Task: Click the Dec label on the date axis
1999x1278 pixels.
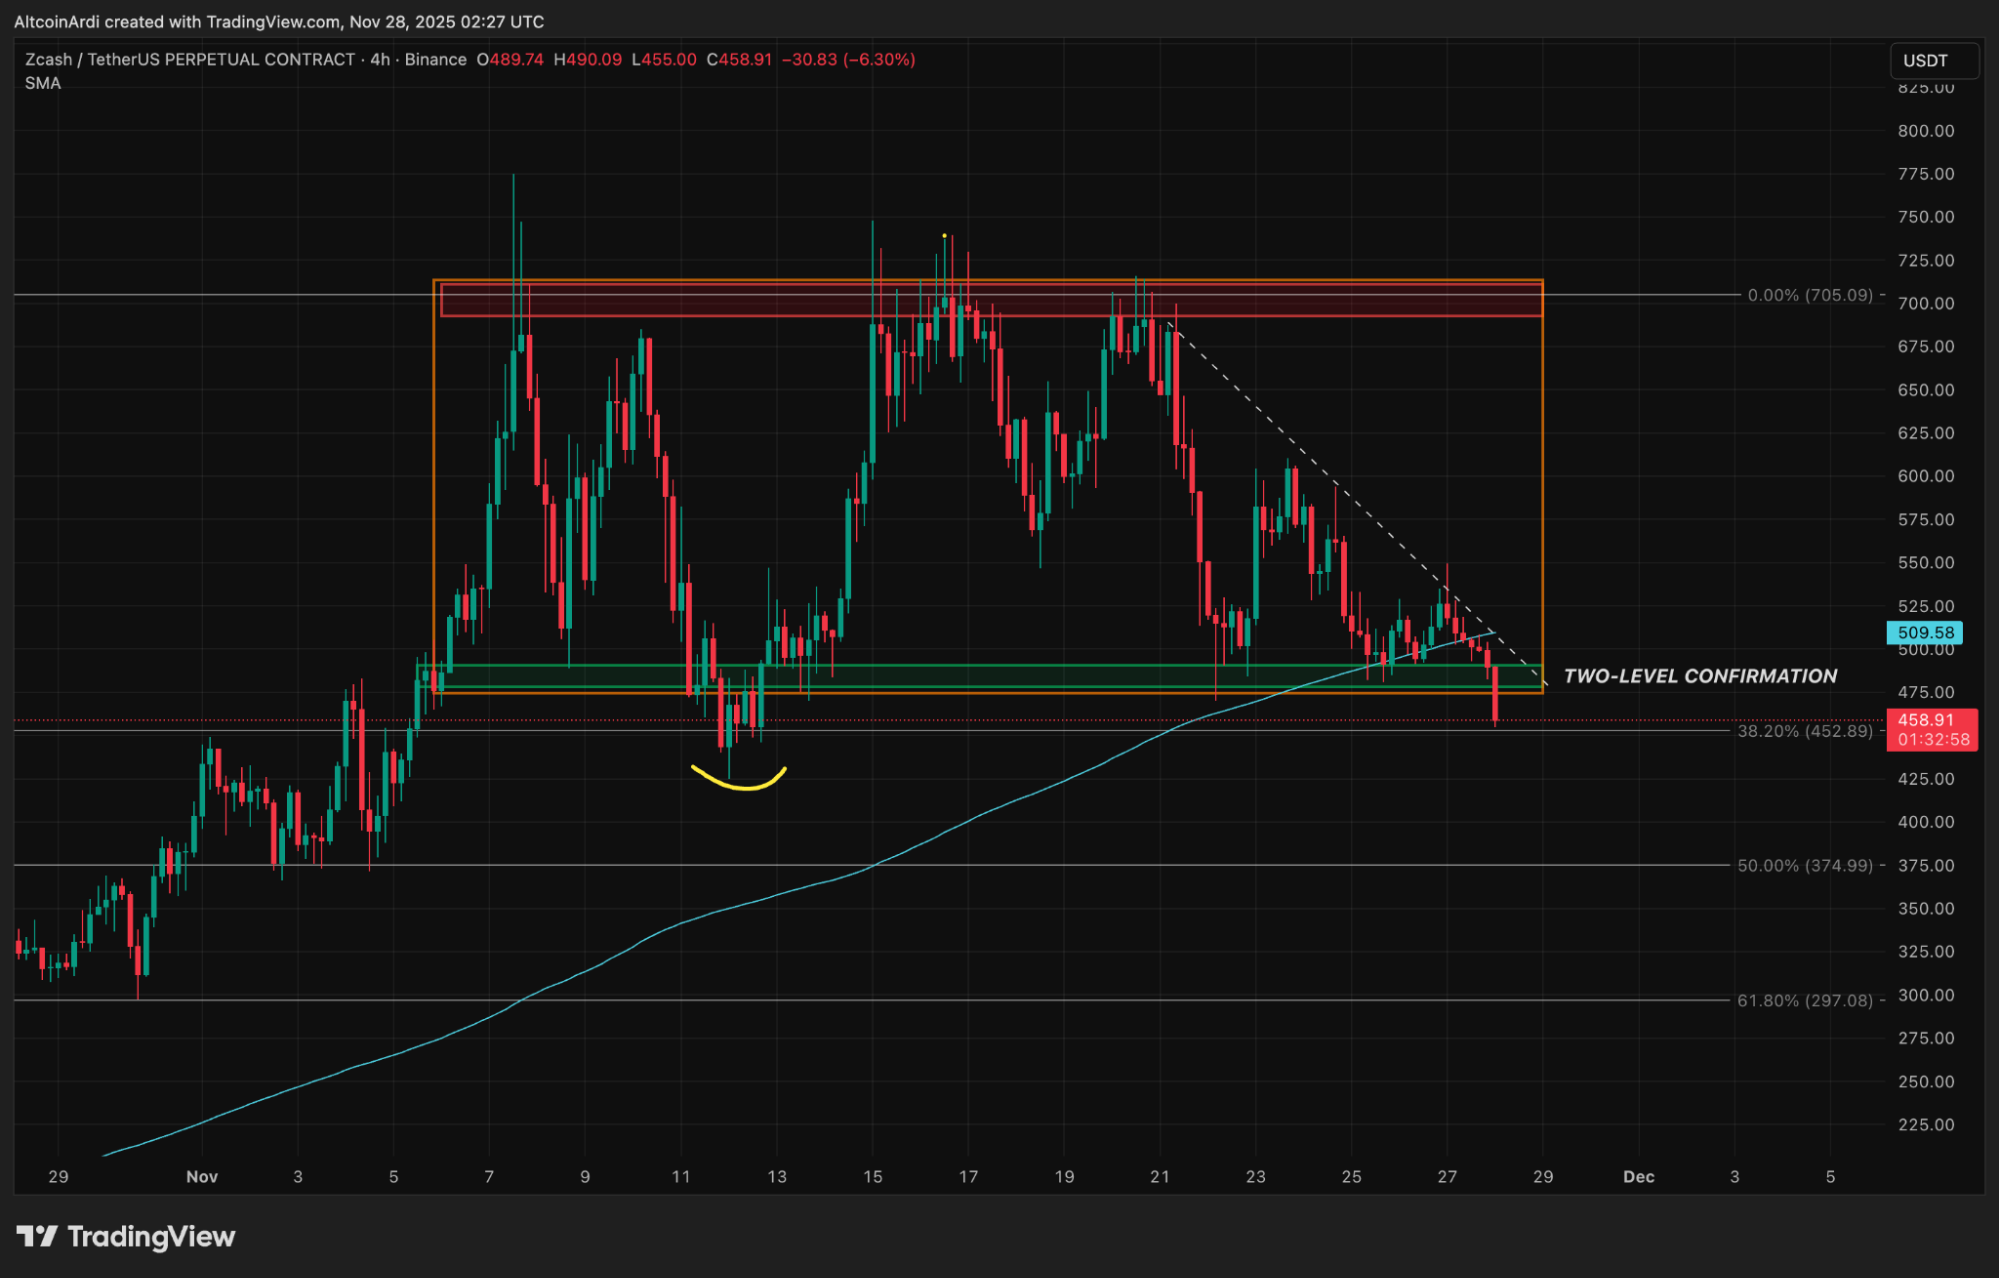Action: pos(1638,1176)
